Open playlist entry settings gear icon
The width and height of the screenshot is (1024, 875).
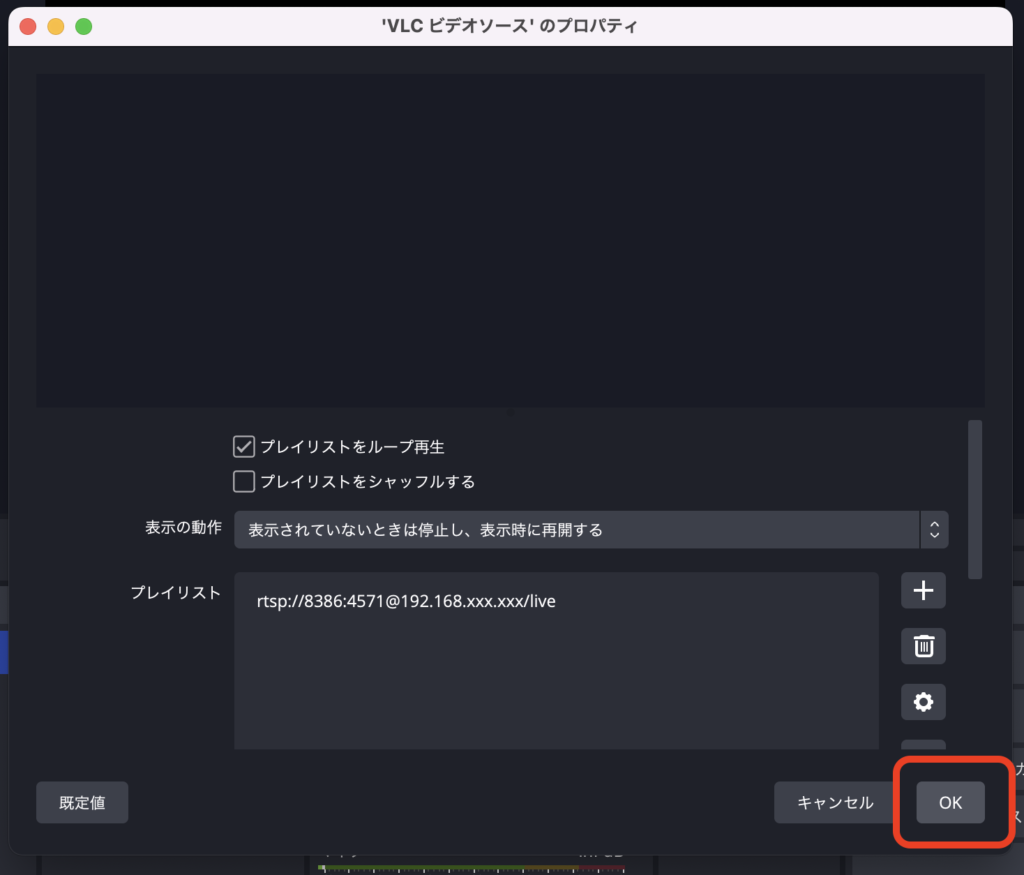click(923, 702)
